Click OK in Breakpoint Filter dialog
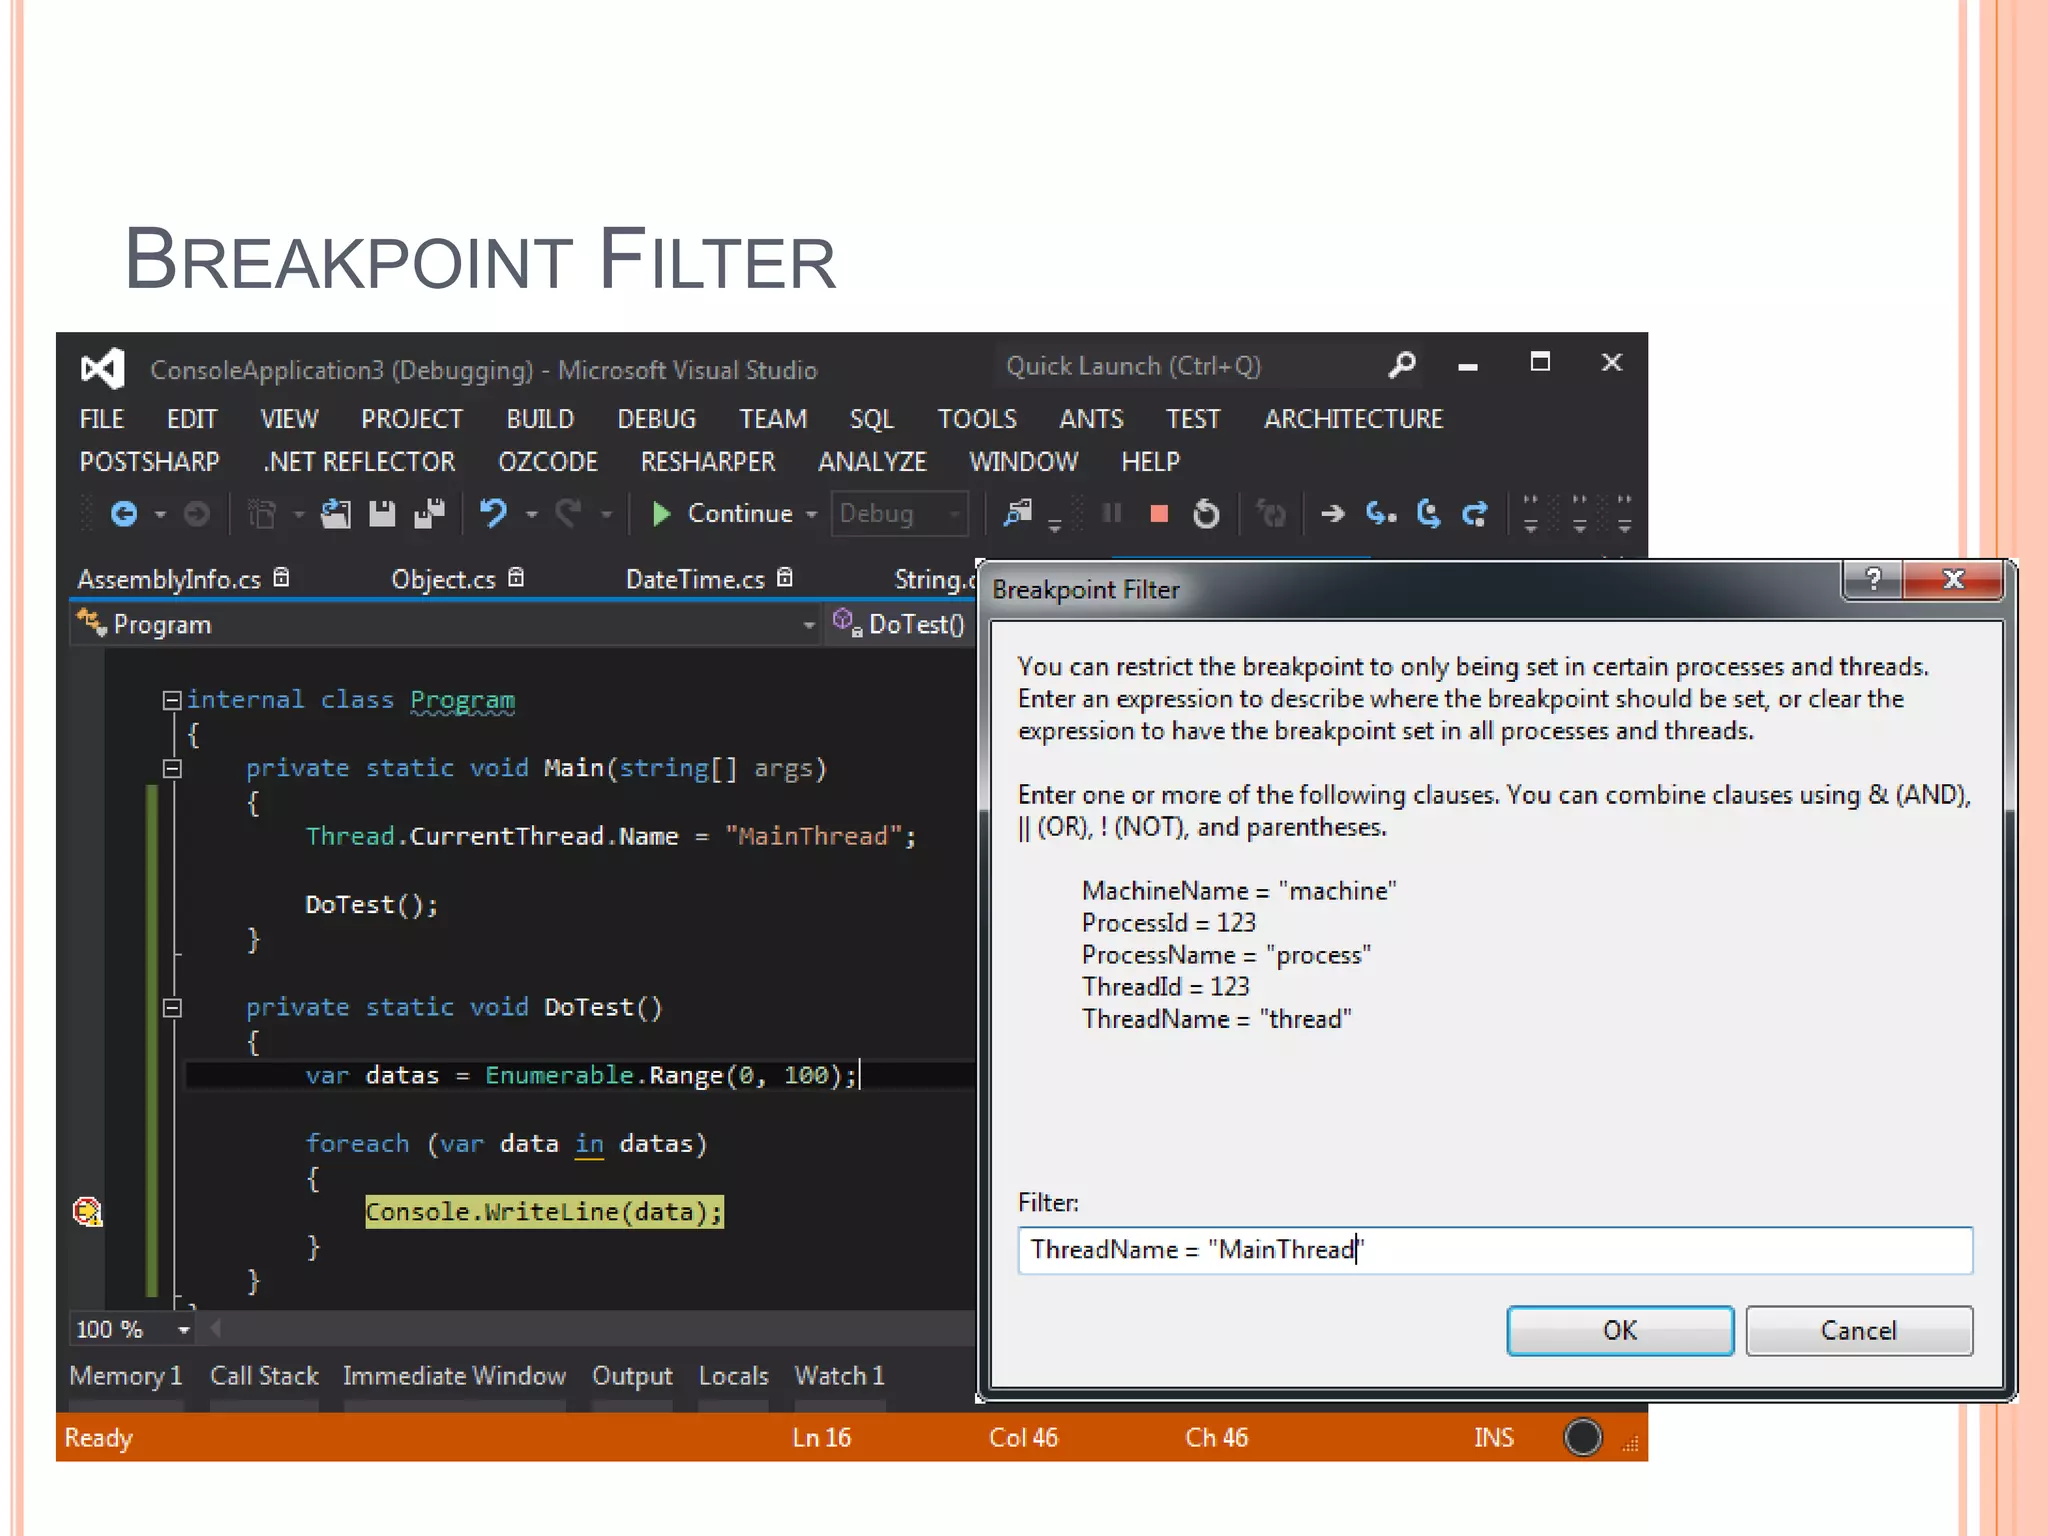 pos(1620,1331)
